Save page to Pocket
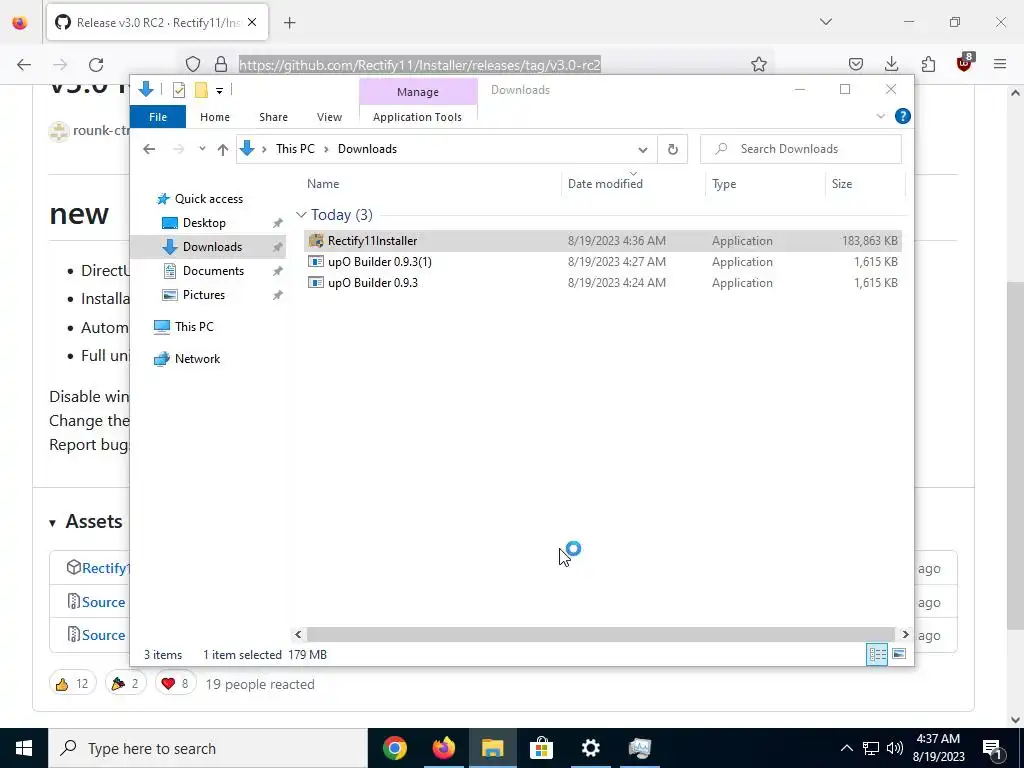 (x=856, y=64)
